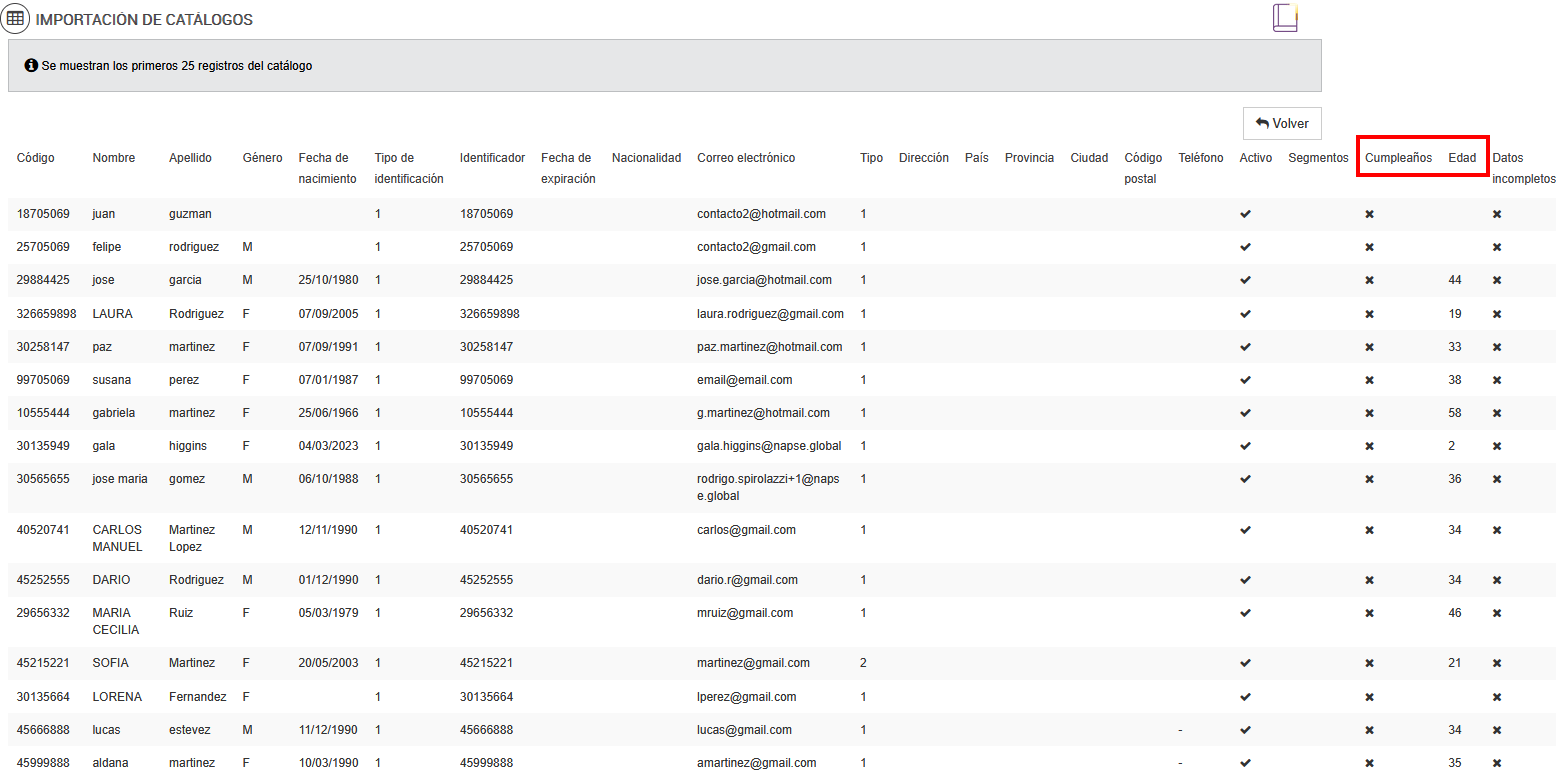
Task: Click the Datos incompletos column header
Action: [1523, 168]
